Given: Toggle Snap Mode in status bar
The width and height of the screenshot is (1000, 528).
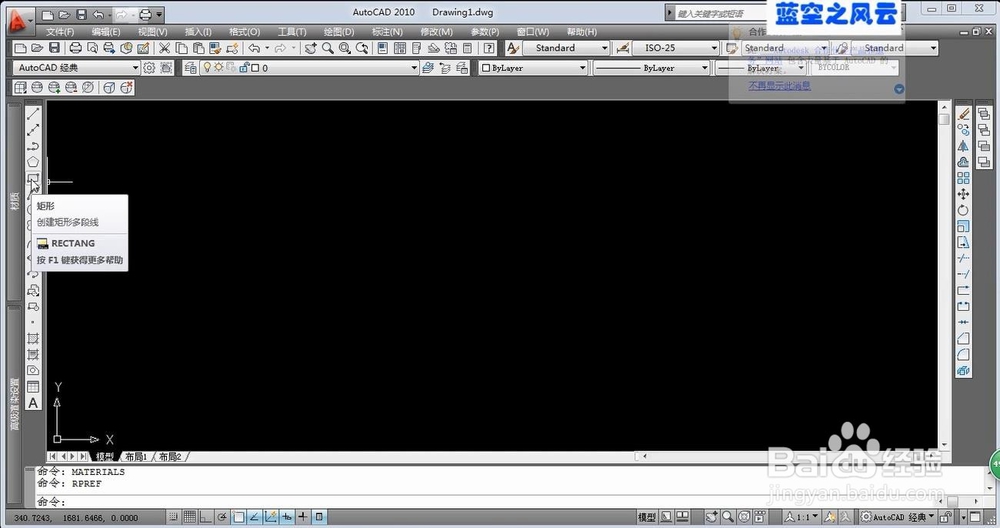Looking at the screenshot, I should click(173, 517).
